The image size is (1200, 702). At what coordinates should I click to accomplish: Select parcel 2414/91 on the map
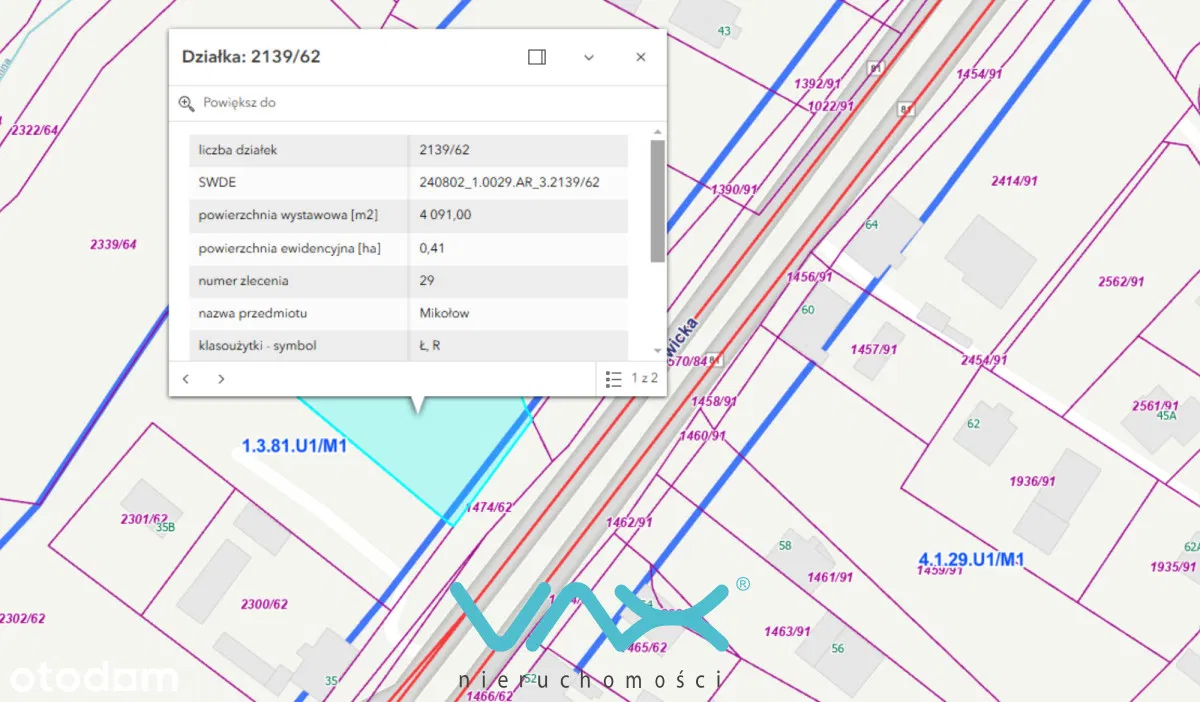coord(1014,181)
